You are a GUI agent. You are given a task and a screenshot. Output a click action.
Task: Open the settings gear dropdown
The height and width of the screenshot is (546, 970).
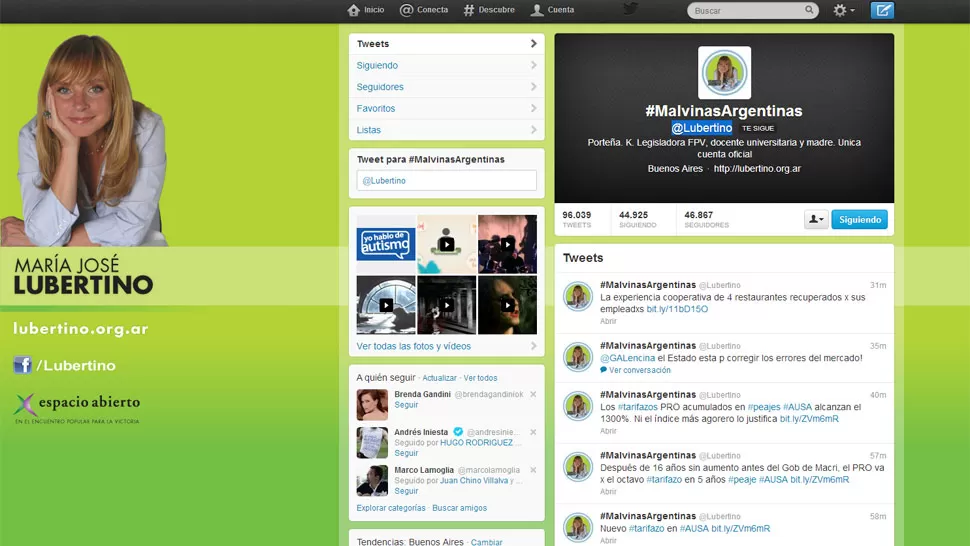843,10
